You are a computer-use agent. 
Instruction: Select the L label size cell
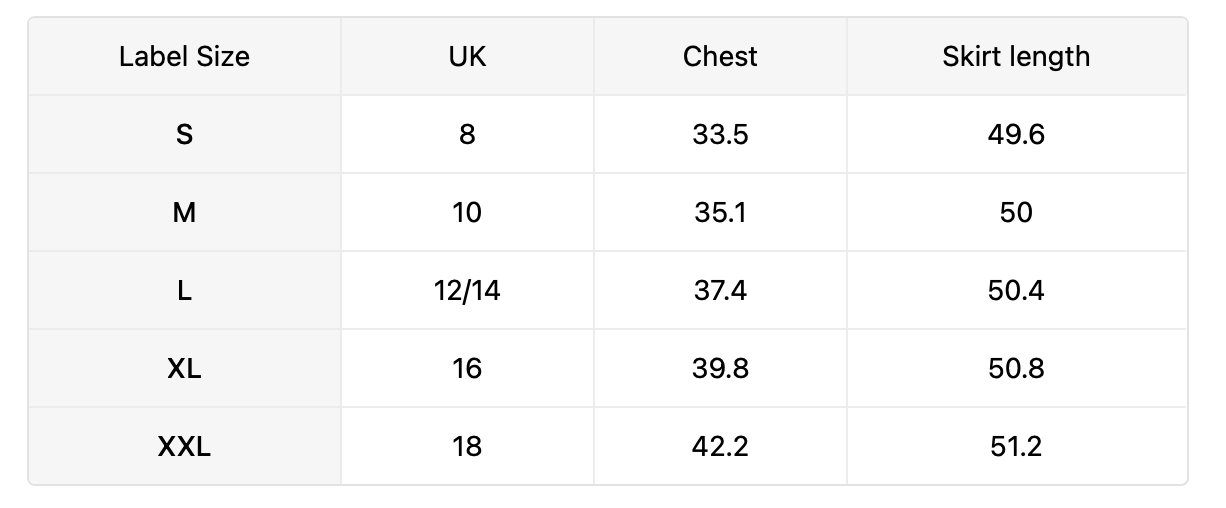coord(184,290)
